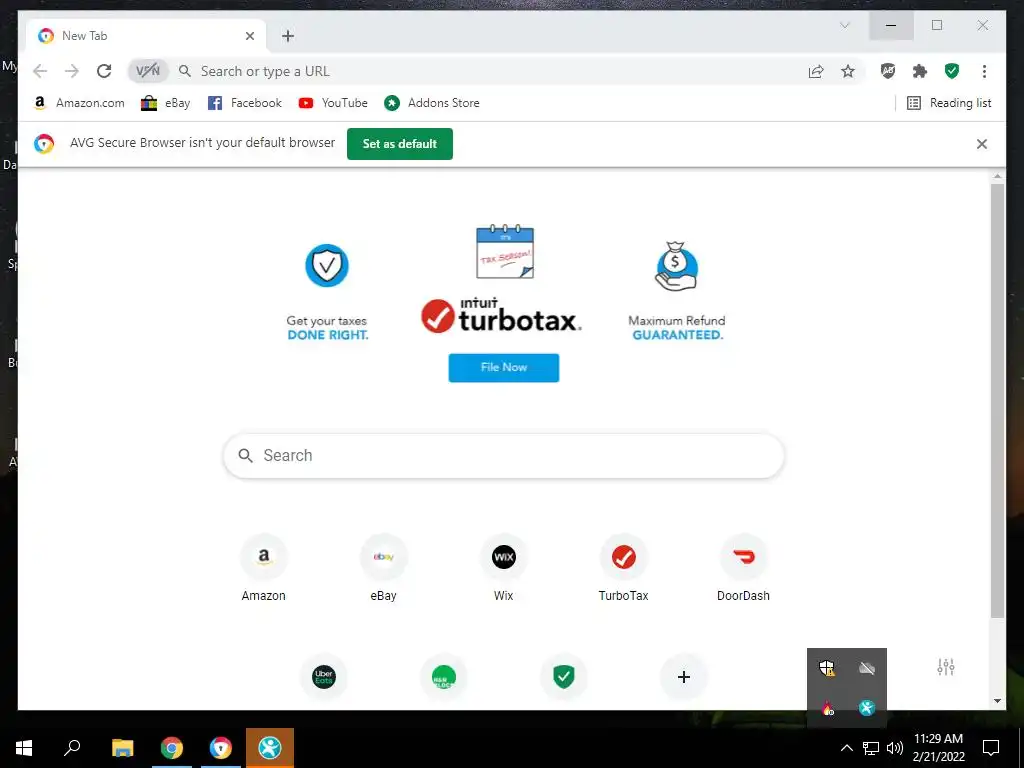Open Facebook bookmark
Viewport: 1024px width, 768px height.
pos(244,103)
